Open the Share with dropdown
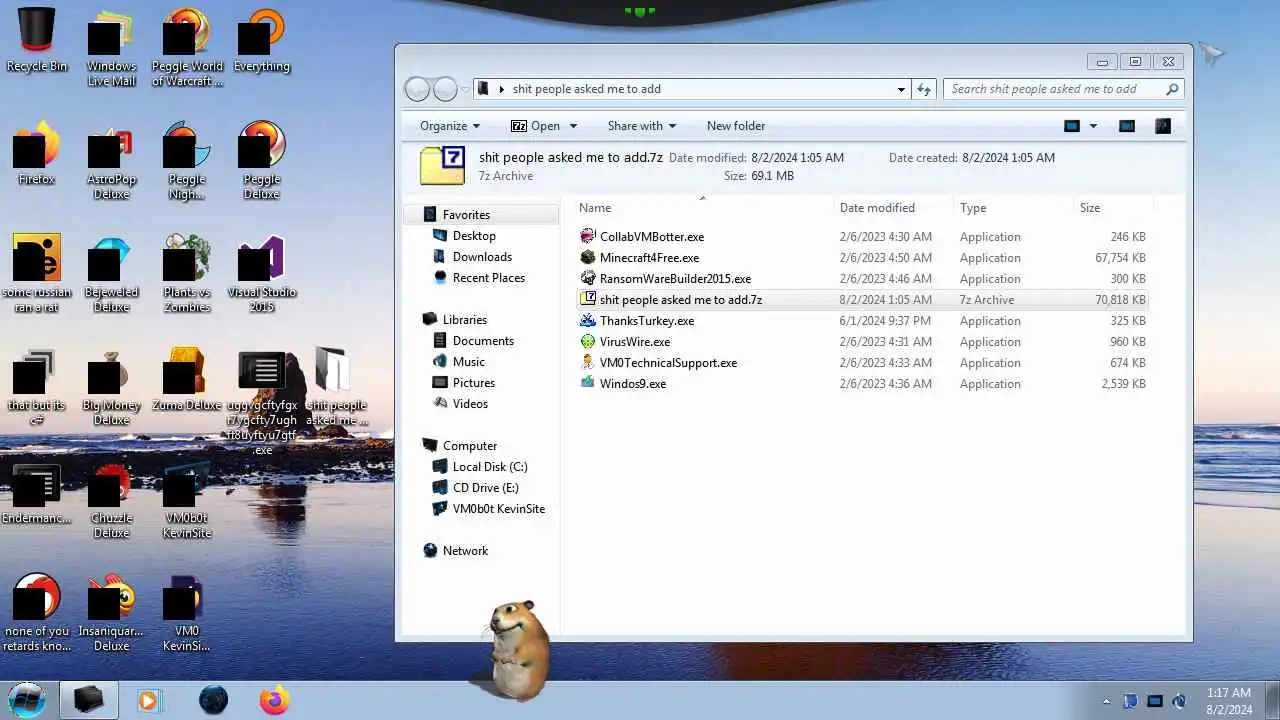The height and width of the screenshot is (720, 1280). (641, 126)
